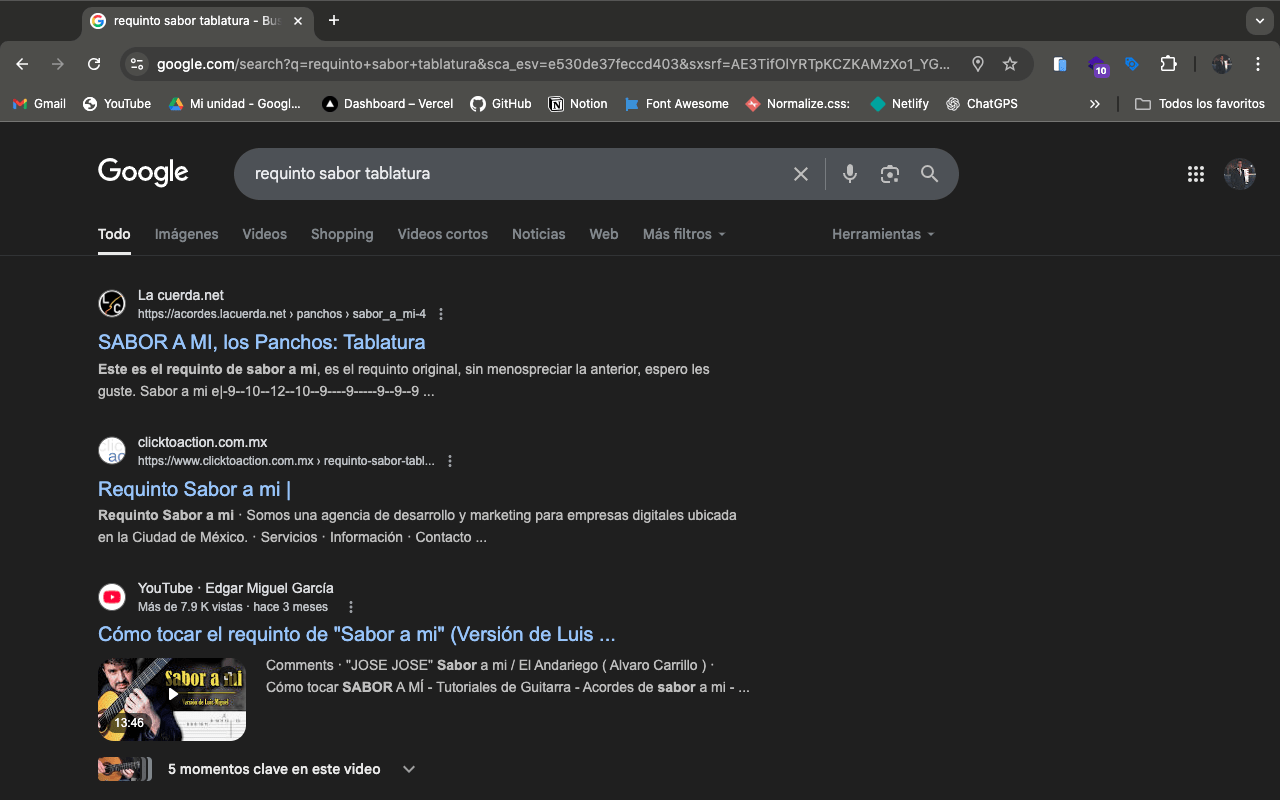This screenshot has width=1280, height=800.
Task: Click the browser forward arrow
Action: point(58,64)
